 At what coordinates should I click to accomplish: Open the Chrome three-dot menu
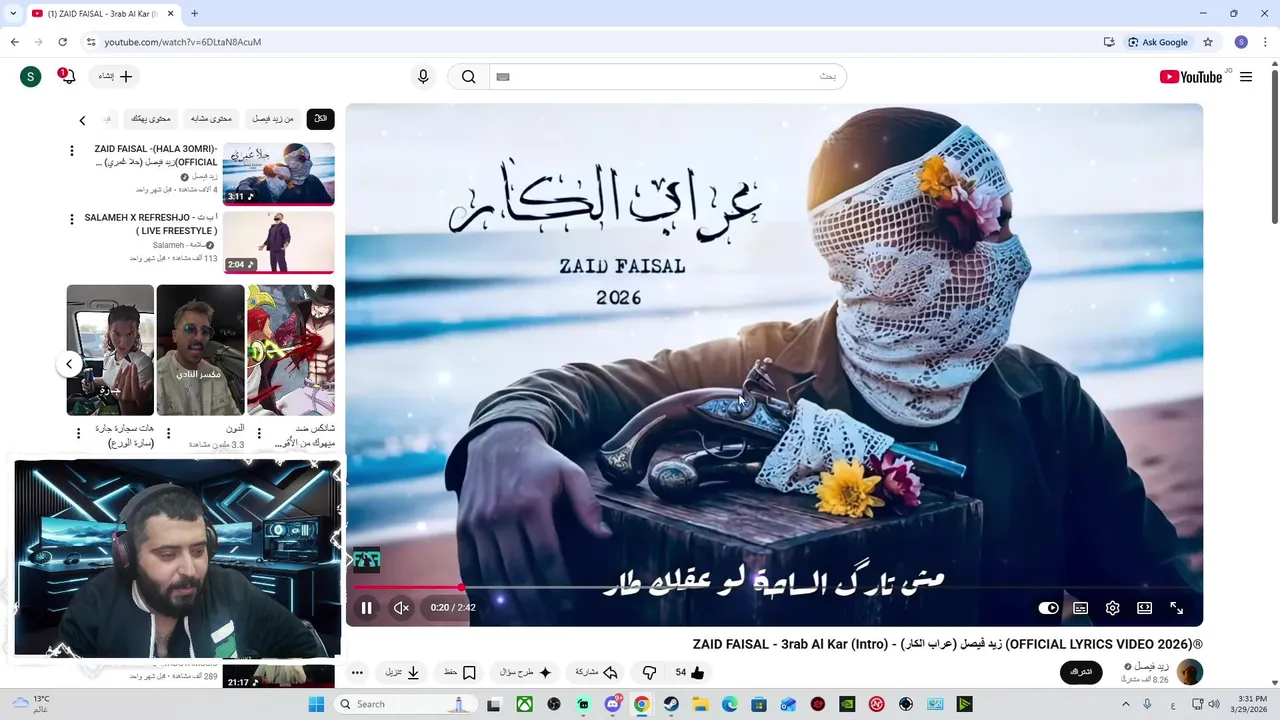[1265, 42]
